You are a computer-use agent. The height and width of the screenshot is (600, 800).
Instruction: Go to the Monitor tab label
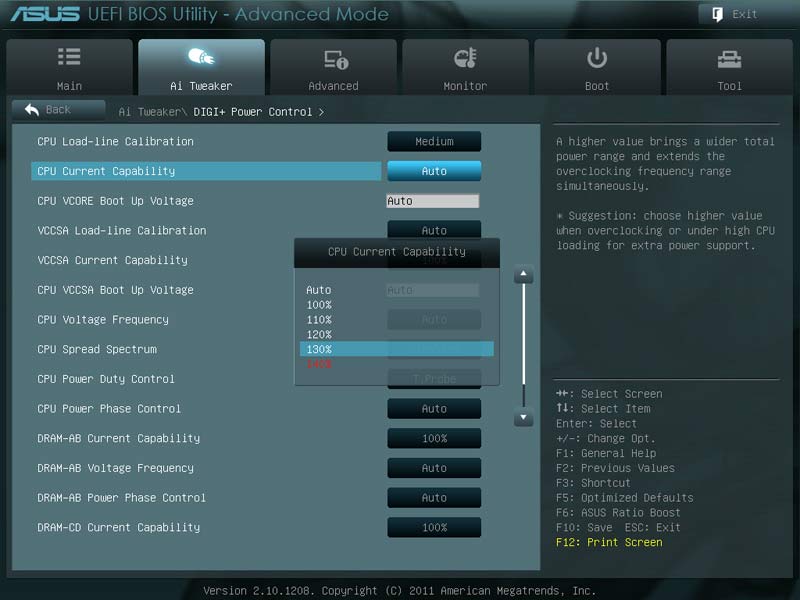(465, 86)
